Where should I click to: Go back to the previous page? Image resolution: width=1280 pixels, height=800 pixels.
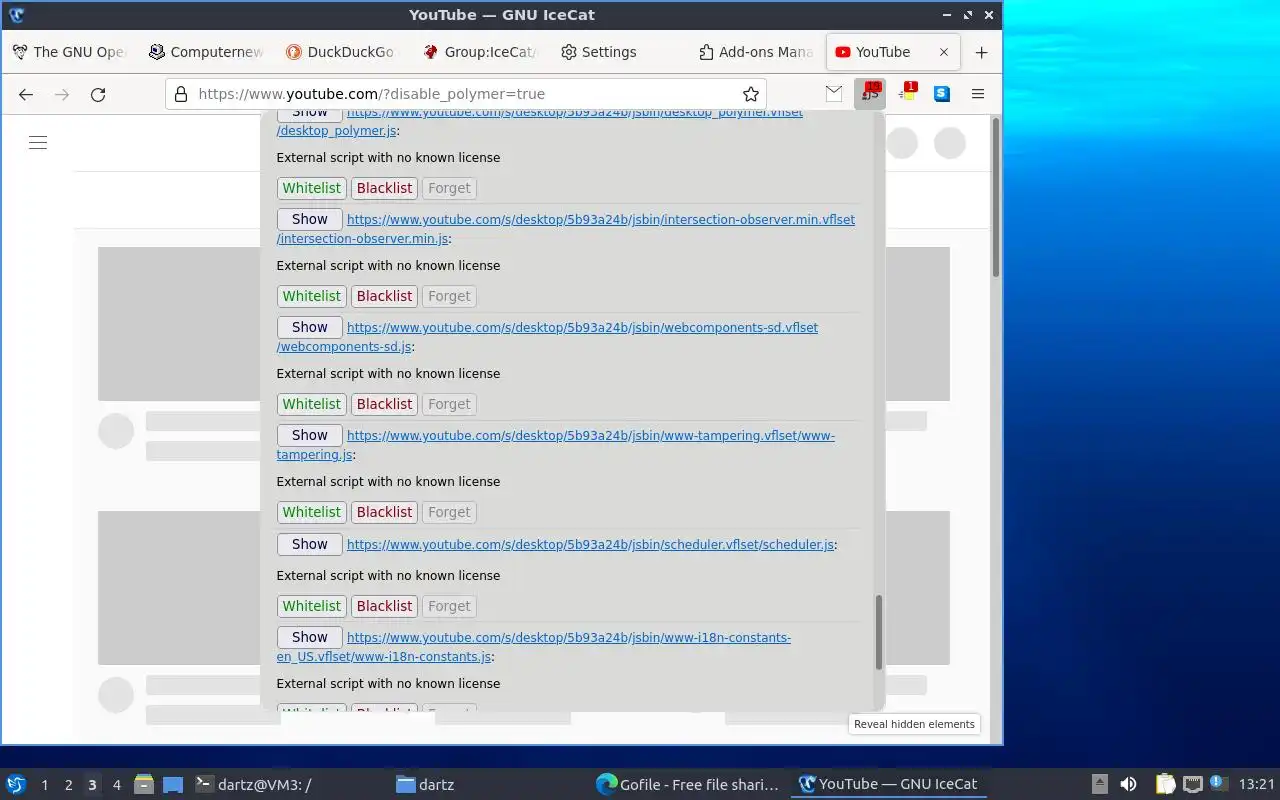[x=26, y=94]
